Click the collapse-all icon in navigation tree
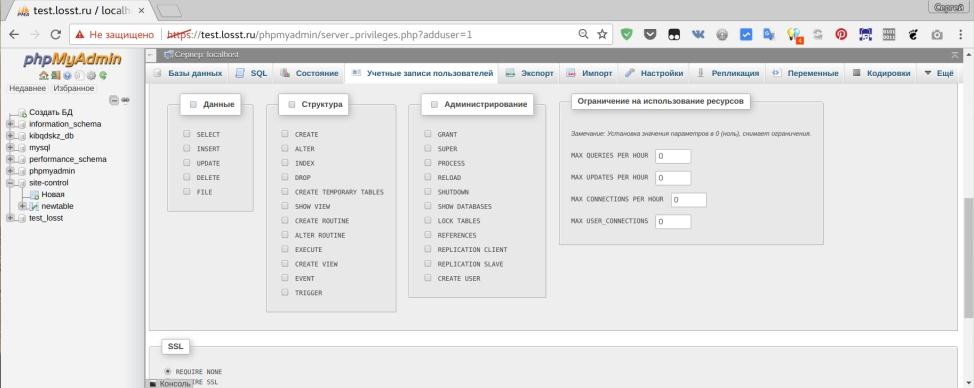This screenshot has width=974, height=388. coord(114,100)
